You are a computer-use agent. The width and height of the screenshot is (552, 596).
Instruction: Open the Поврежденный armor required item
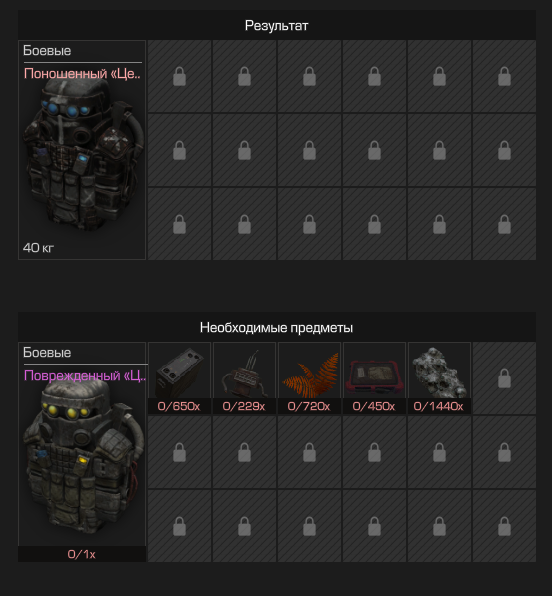(82, 452)
